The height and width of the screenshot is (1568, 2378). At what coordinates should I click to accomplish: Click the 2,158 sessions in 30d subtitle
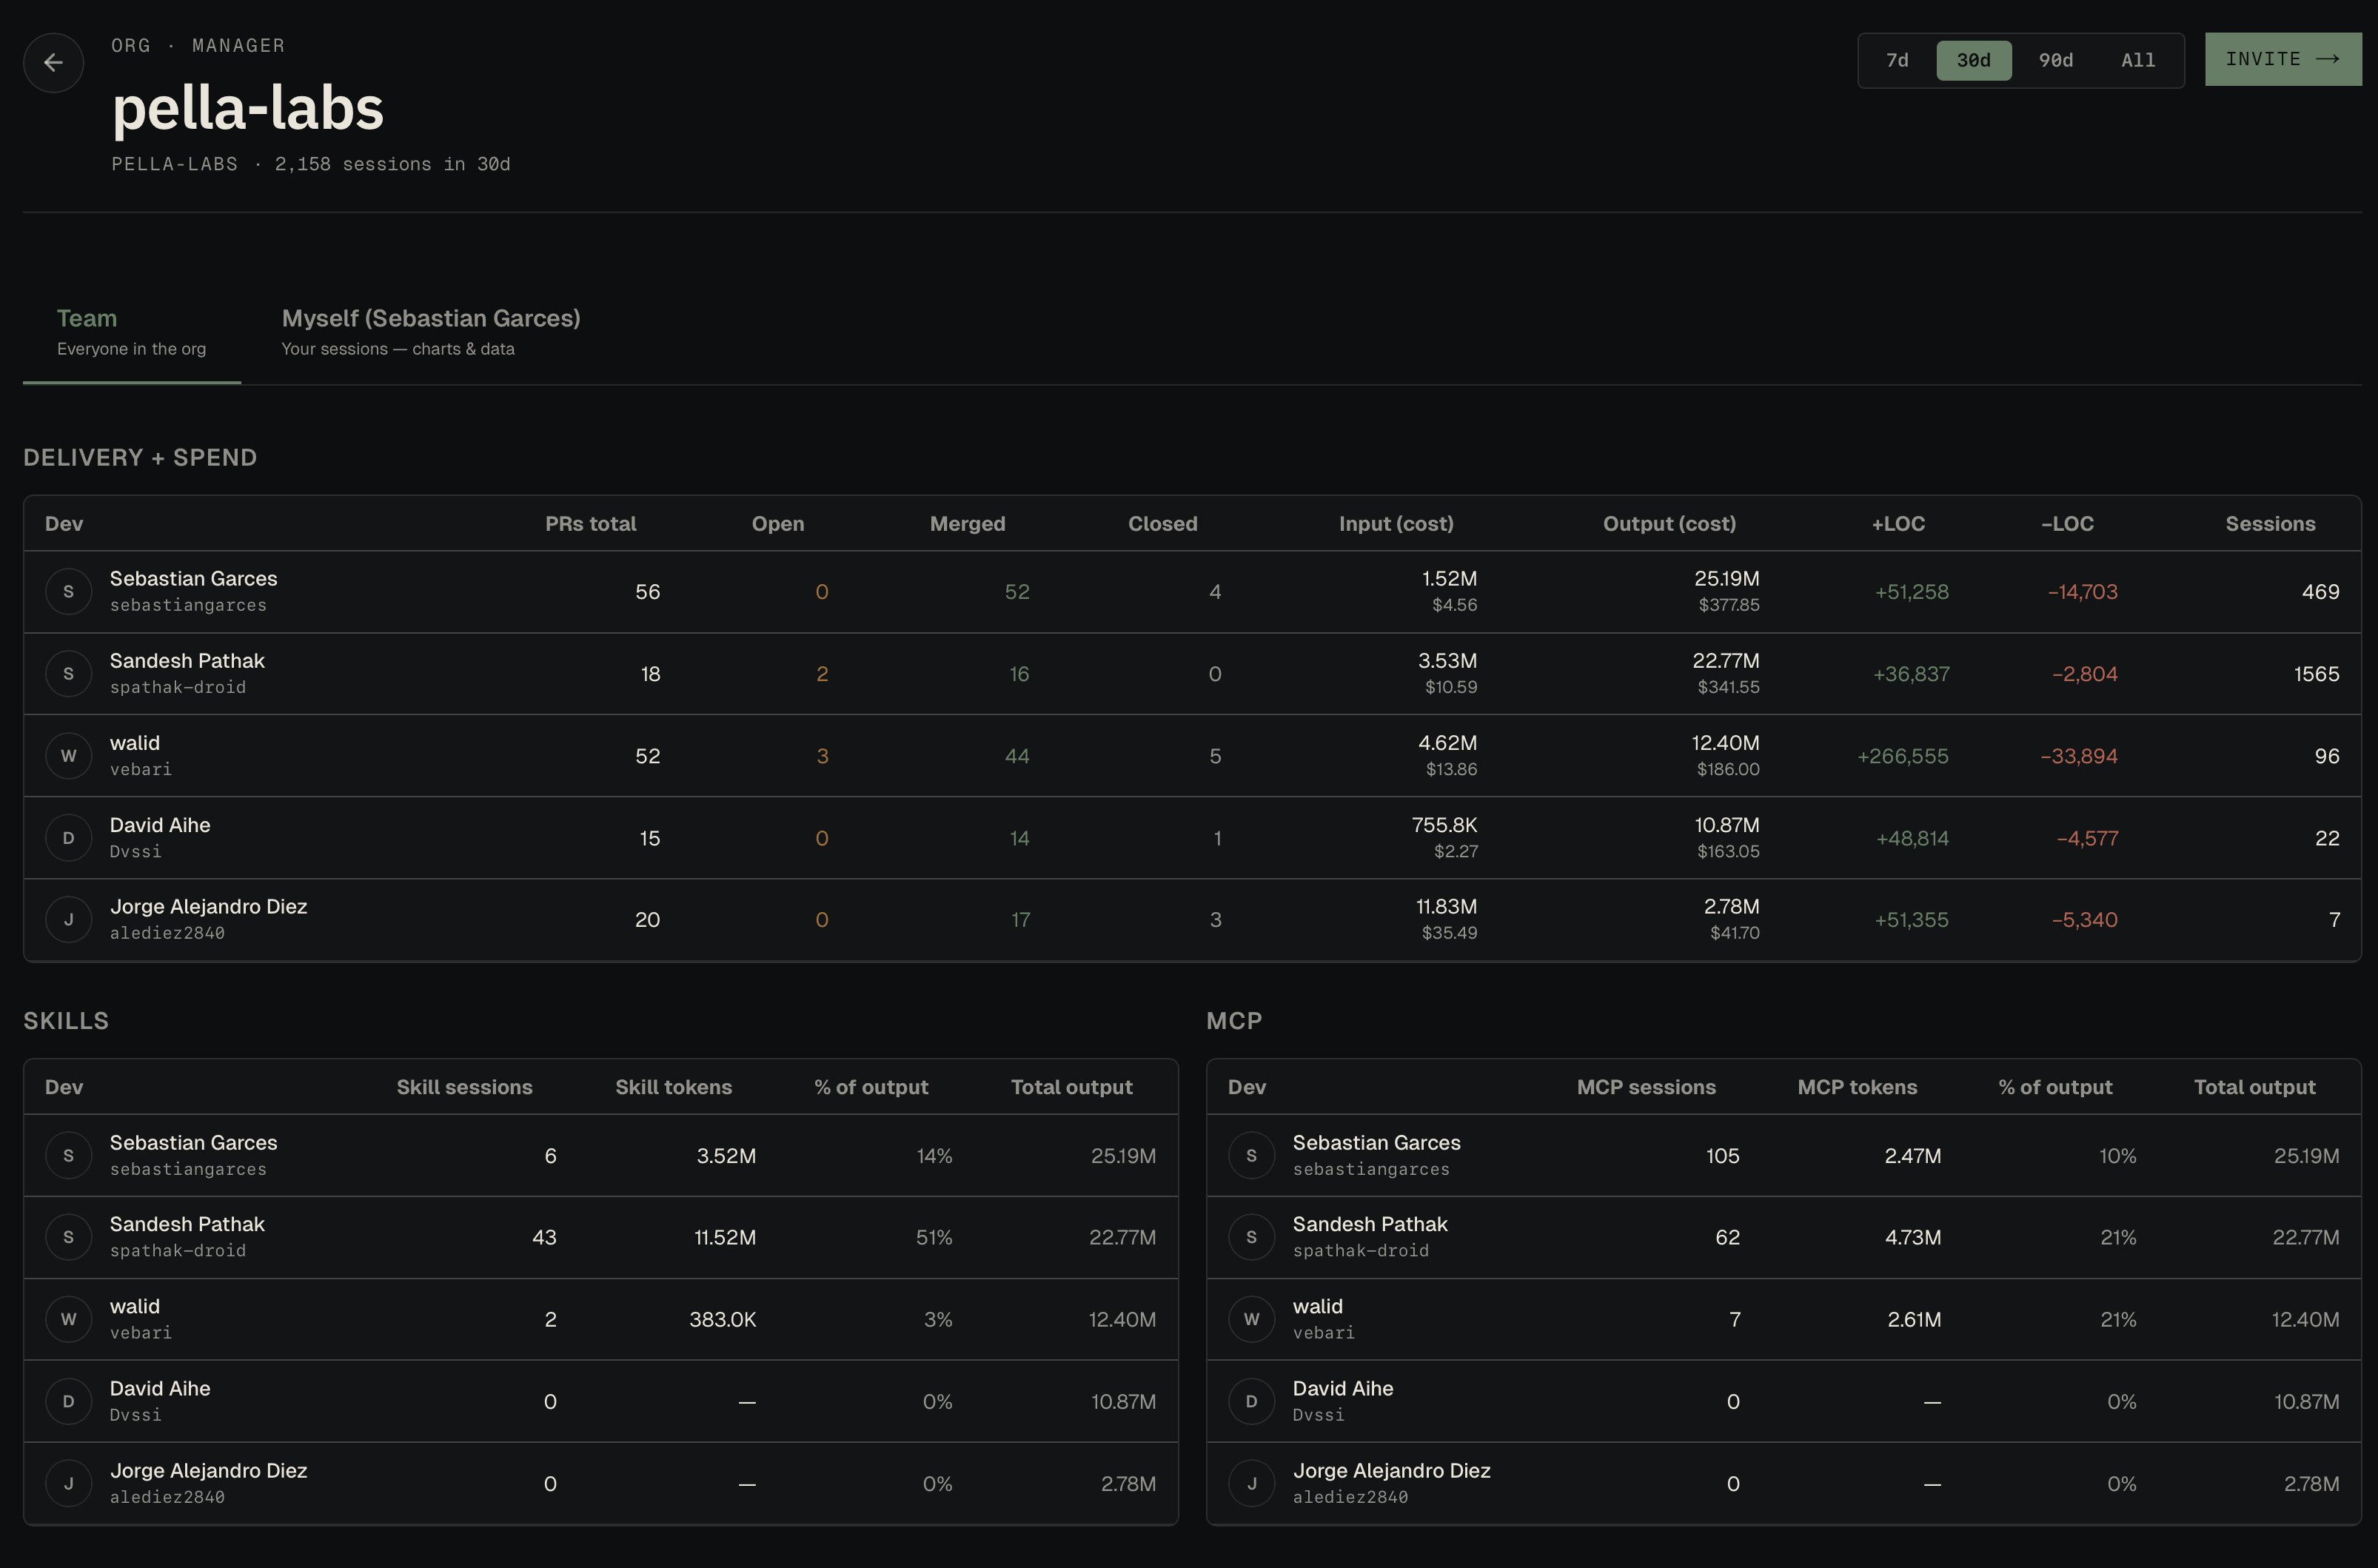click(x=392, y=164)
